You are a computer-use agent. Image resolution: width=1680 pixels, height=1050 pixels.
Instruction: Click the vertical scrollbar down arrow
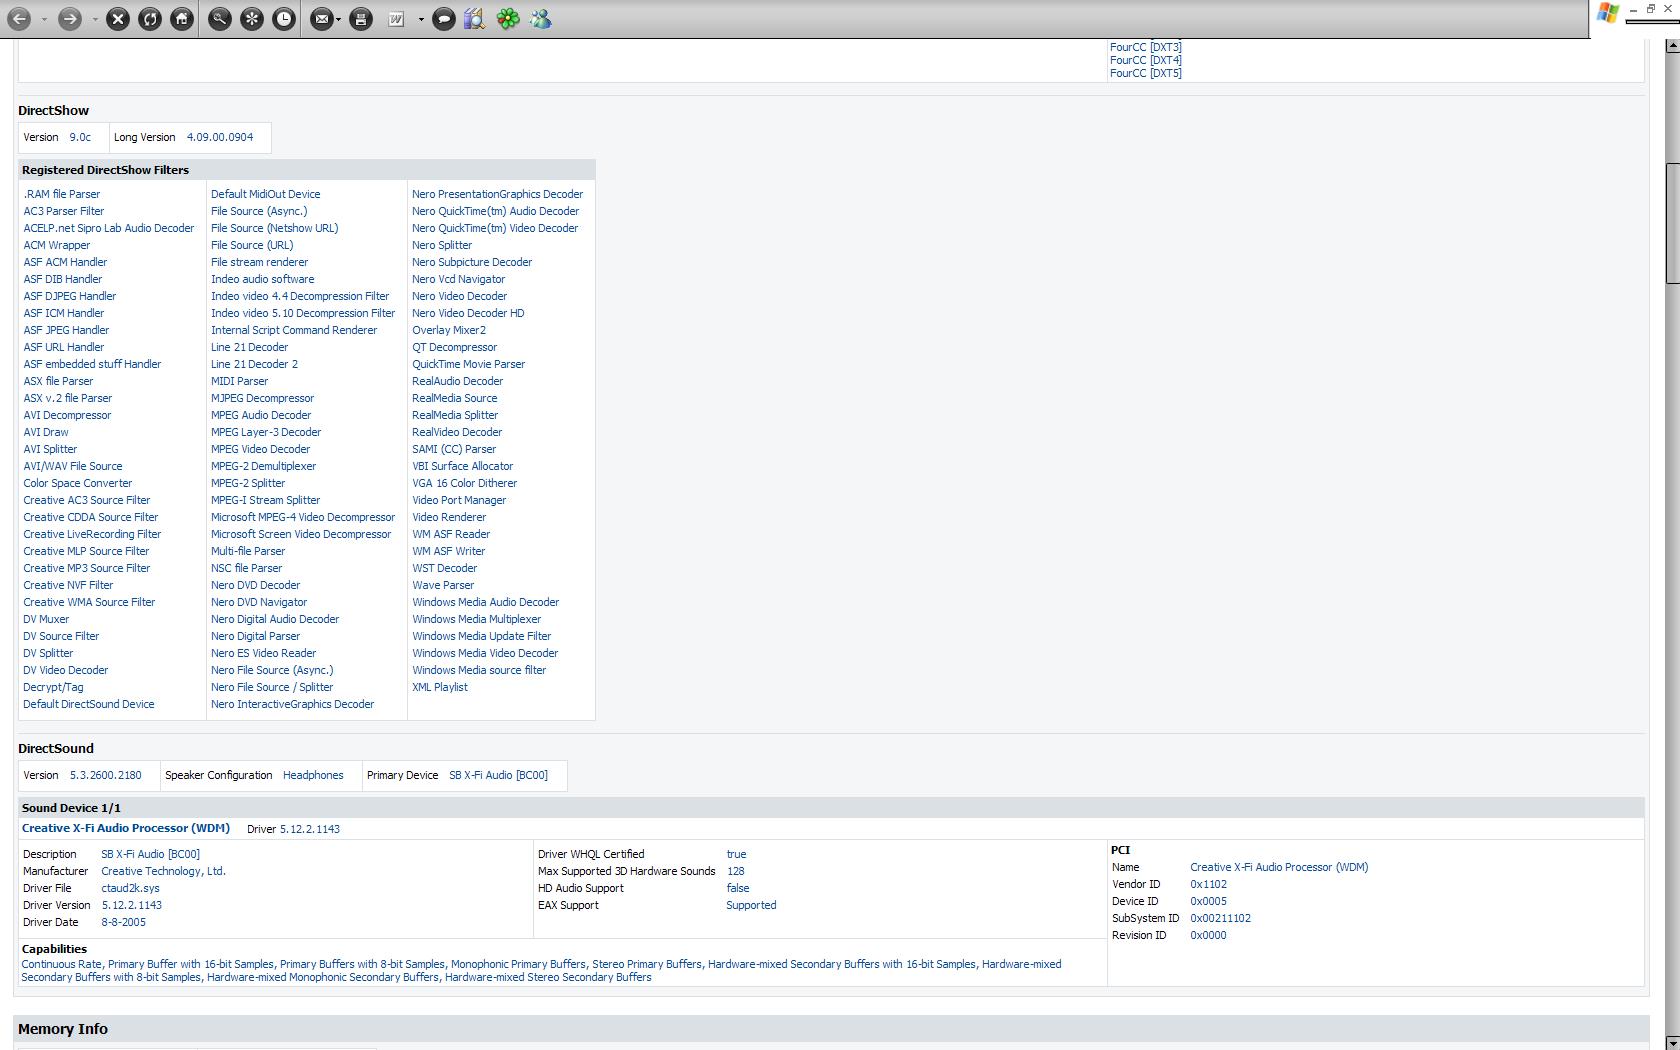pyautogui.click(x=1672, y=1042)
